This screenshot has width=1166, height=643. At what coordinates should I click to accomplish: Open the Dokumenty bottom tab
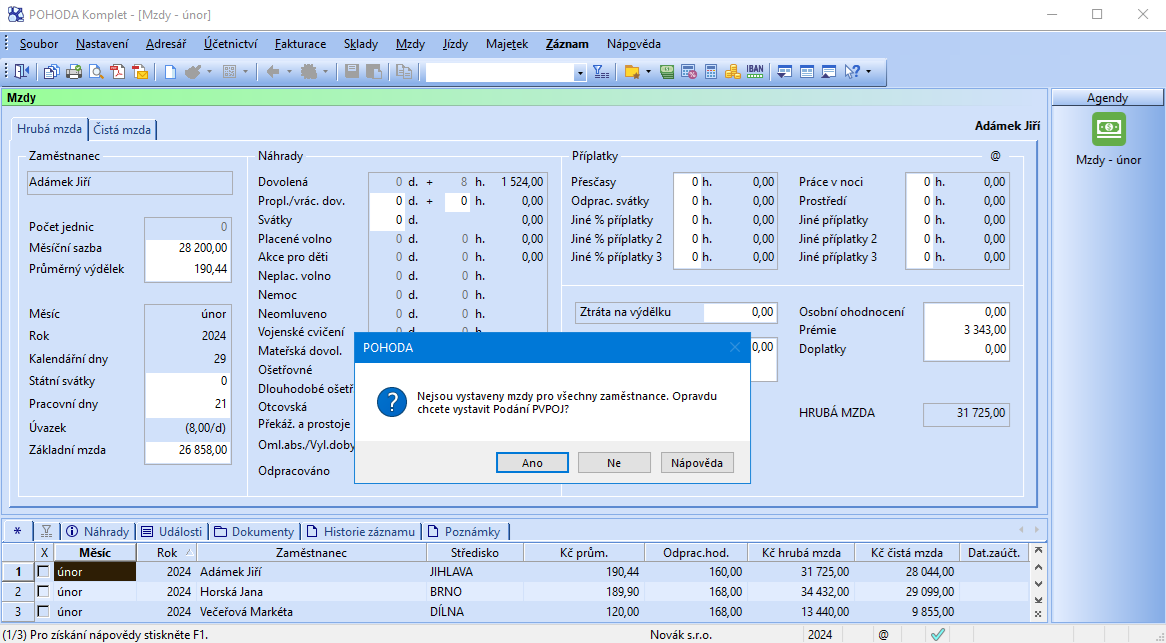254,531
